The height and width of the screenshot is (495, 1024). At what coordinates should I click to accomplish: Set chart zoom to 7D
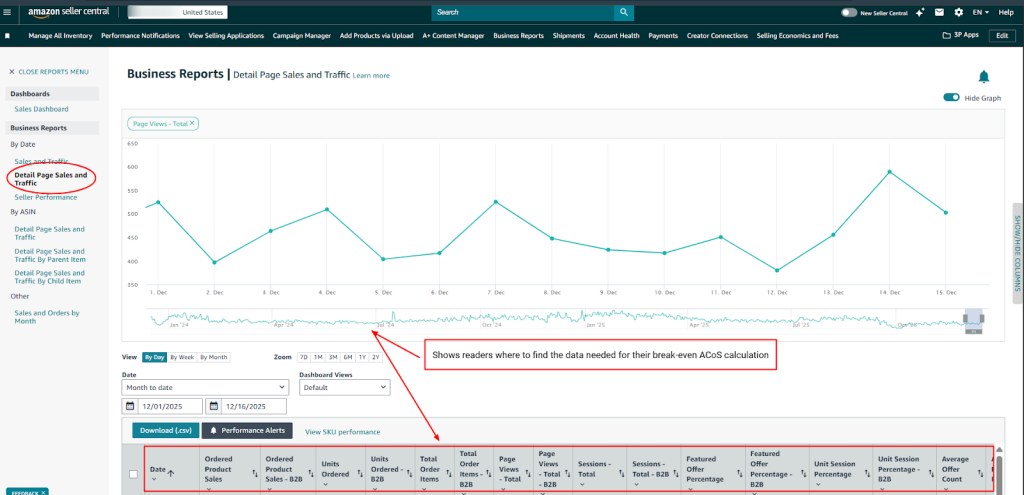(x=303, y=357)
